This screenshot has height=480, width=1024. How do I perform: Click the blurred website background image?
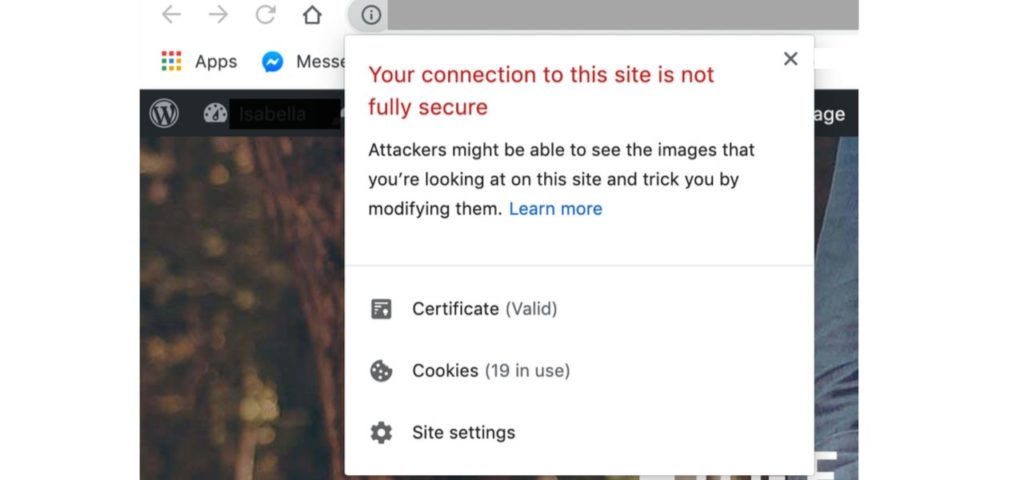pos(242,307)
